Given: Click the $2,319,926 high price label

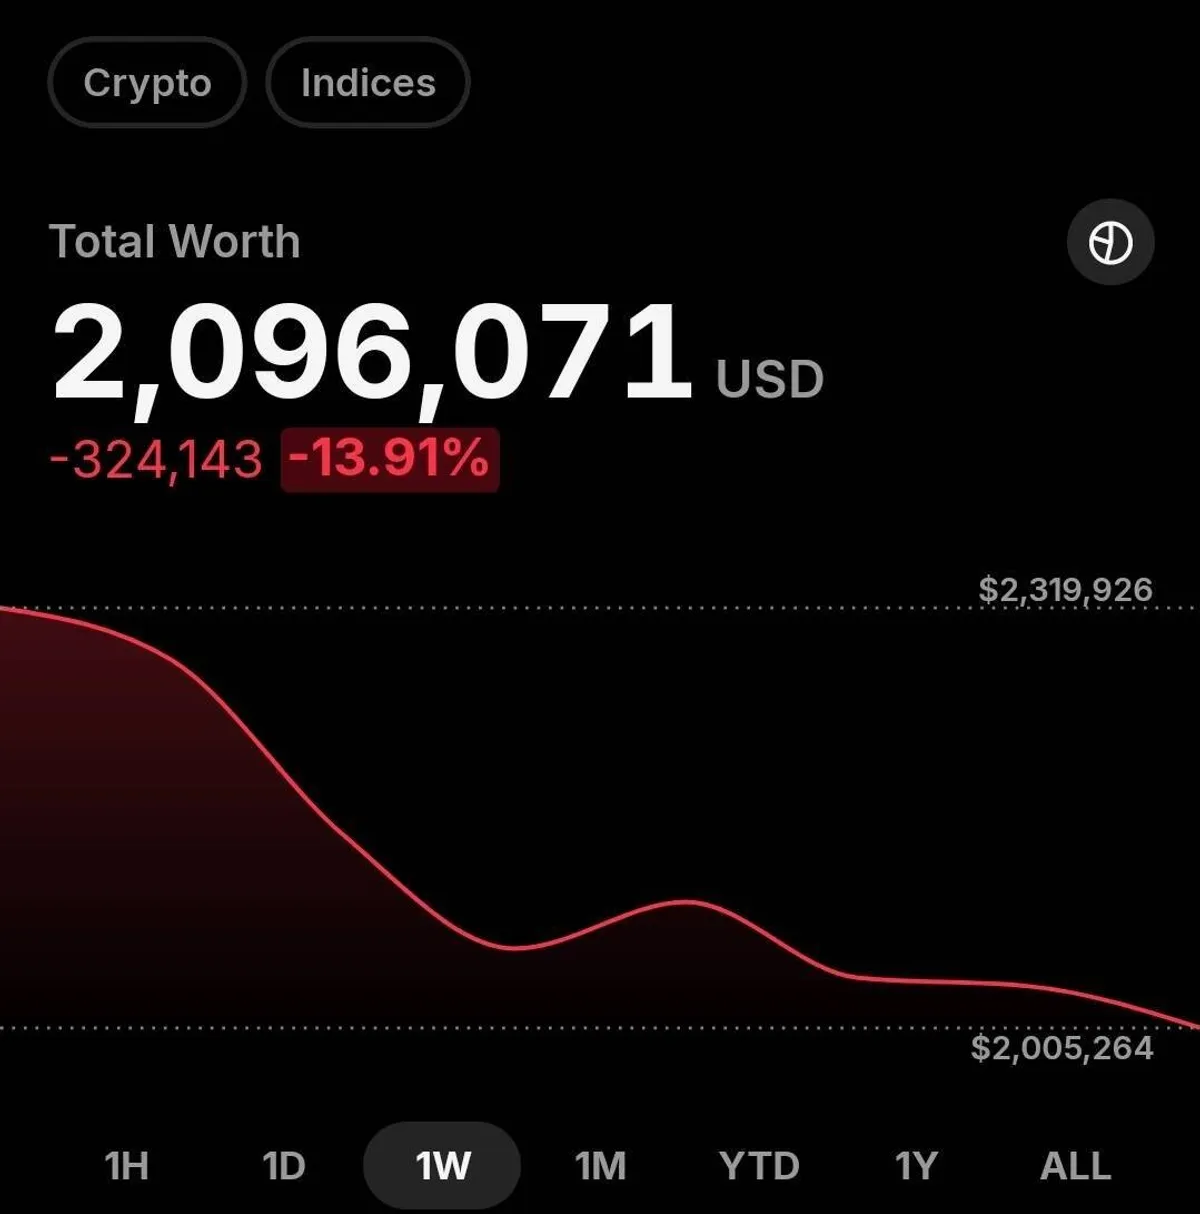Looking at the screenshot, I should pos(1065,589).
